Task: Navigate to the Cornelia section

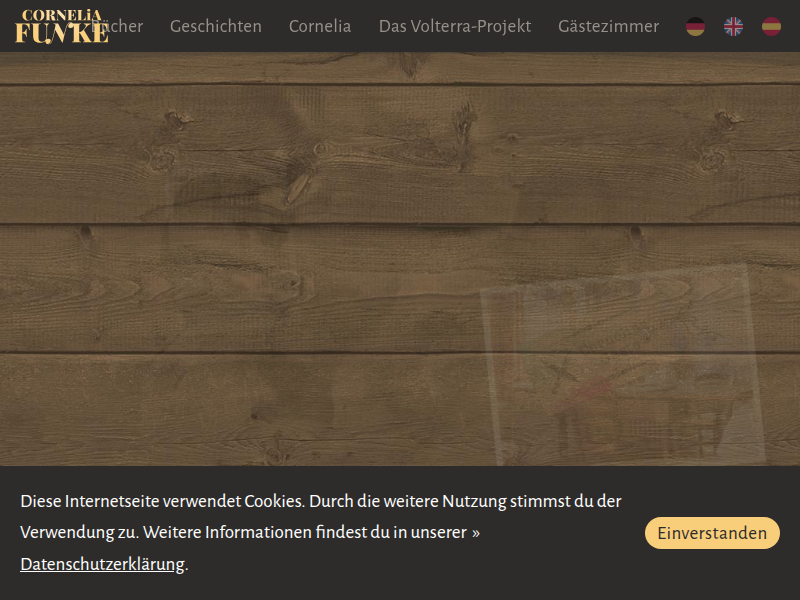Action: [320, 27]
